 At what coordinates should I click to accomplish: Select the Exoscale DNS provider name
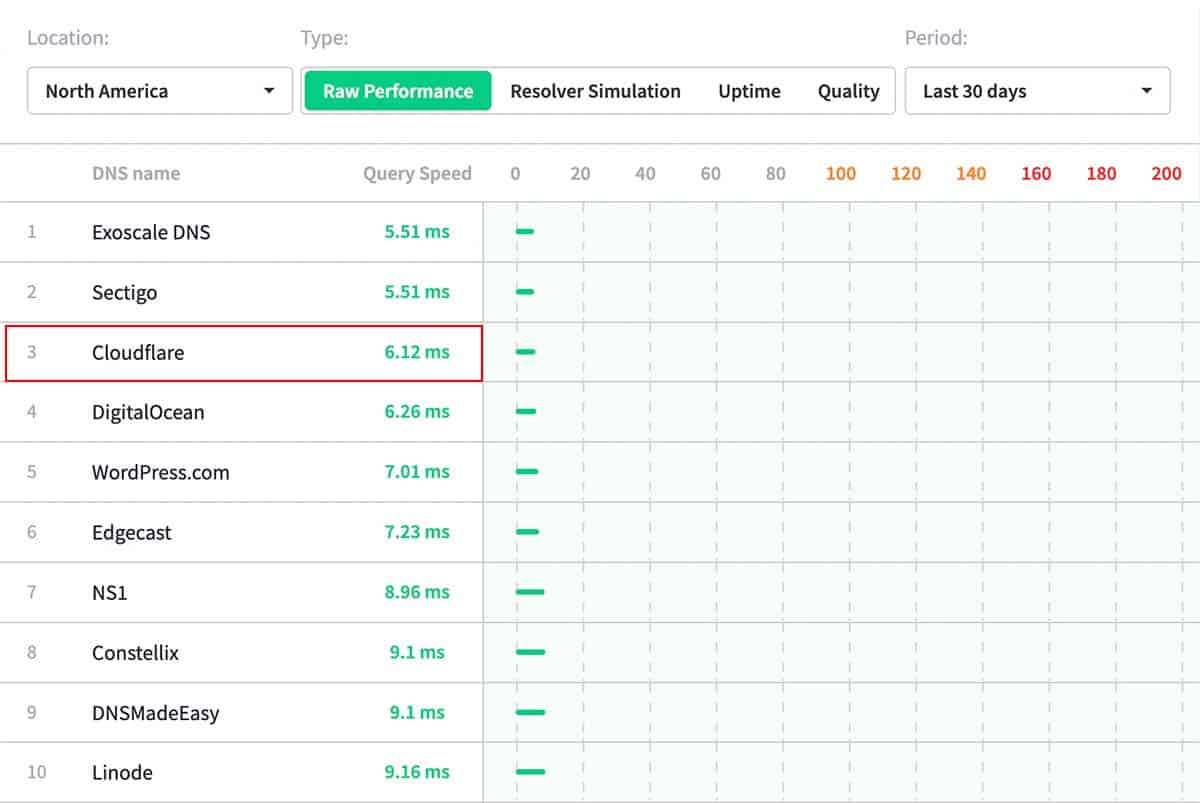[x=151, y=232]
